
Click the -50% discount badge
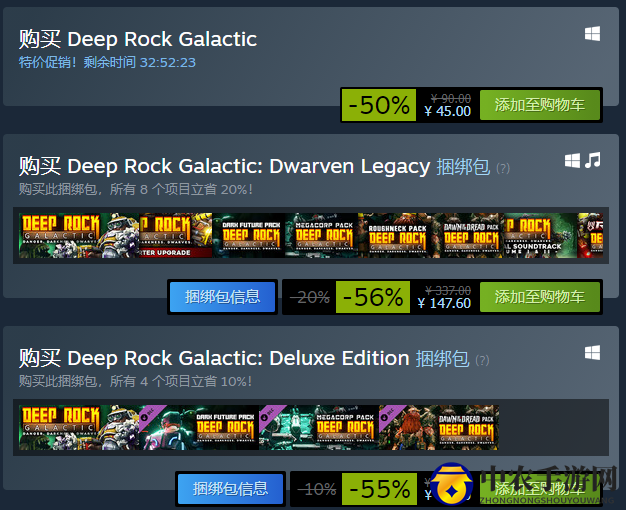[x=378, y=105]
